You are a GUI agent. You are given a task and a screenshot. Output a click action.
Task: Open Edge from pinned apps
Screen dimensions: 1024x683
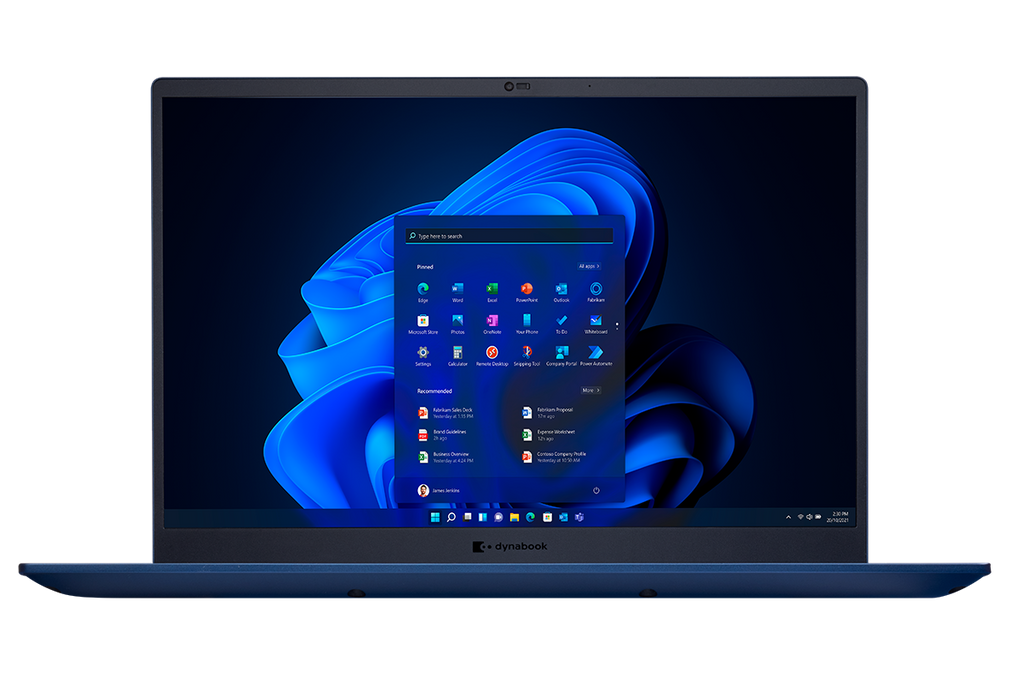tap(423, 289)
